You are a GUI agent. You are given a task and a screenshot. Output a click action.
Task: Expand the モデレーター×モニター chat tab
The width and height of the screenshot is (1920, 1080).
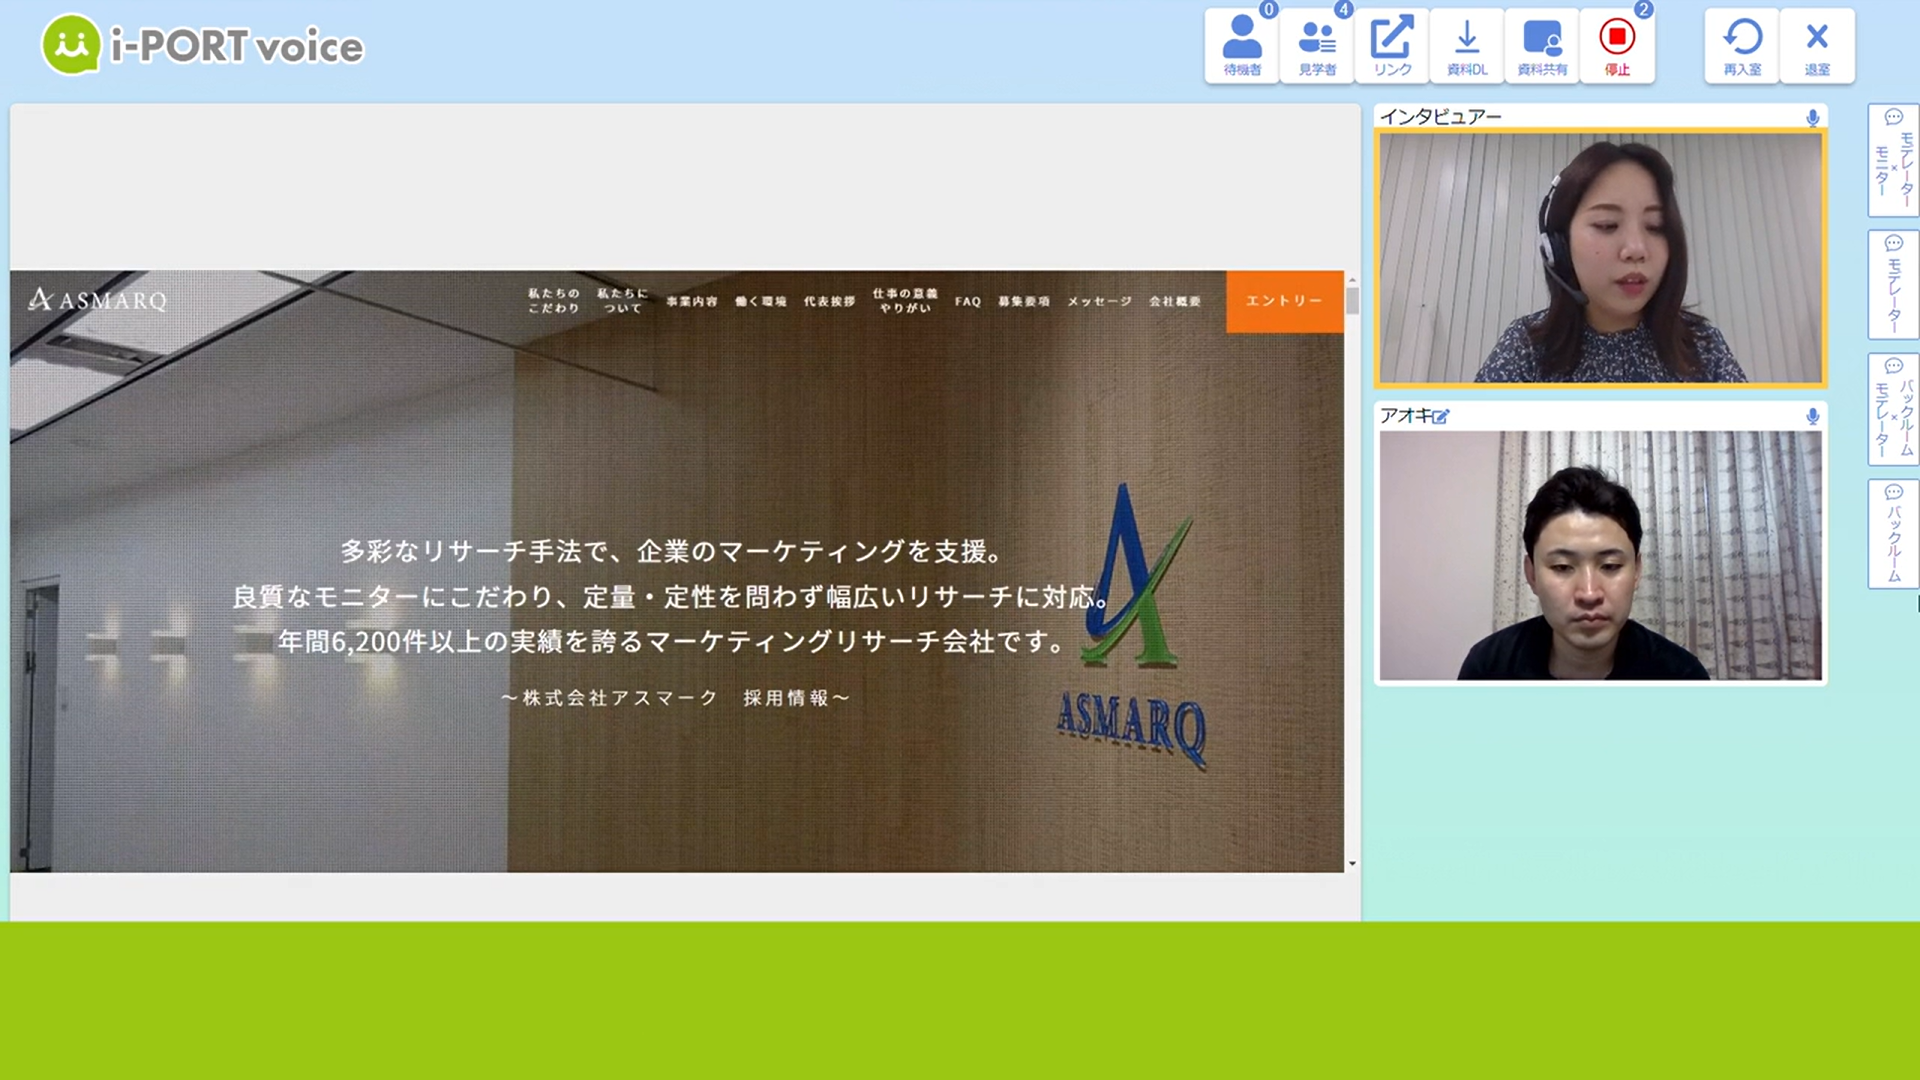pyautogui.click(x=1893, y=160)
